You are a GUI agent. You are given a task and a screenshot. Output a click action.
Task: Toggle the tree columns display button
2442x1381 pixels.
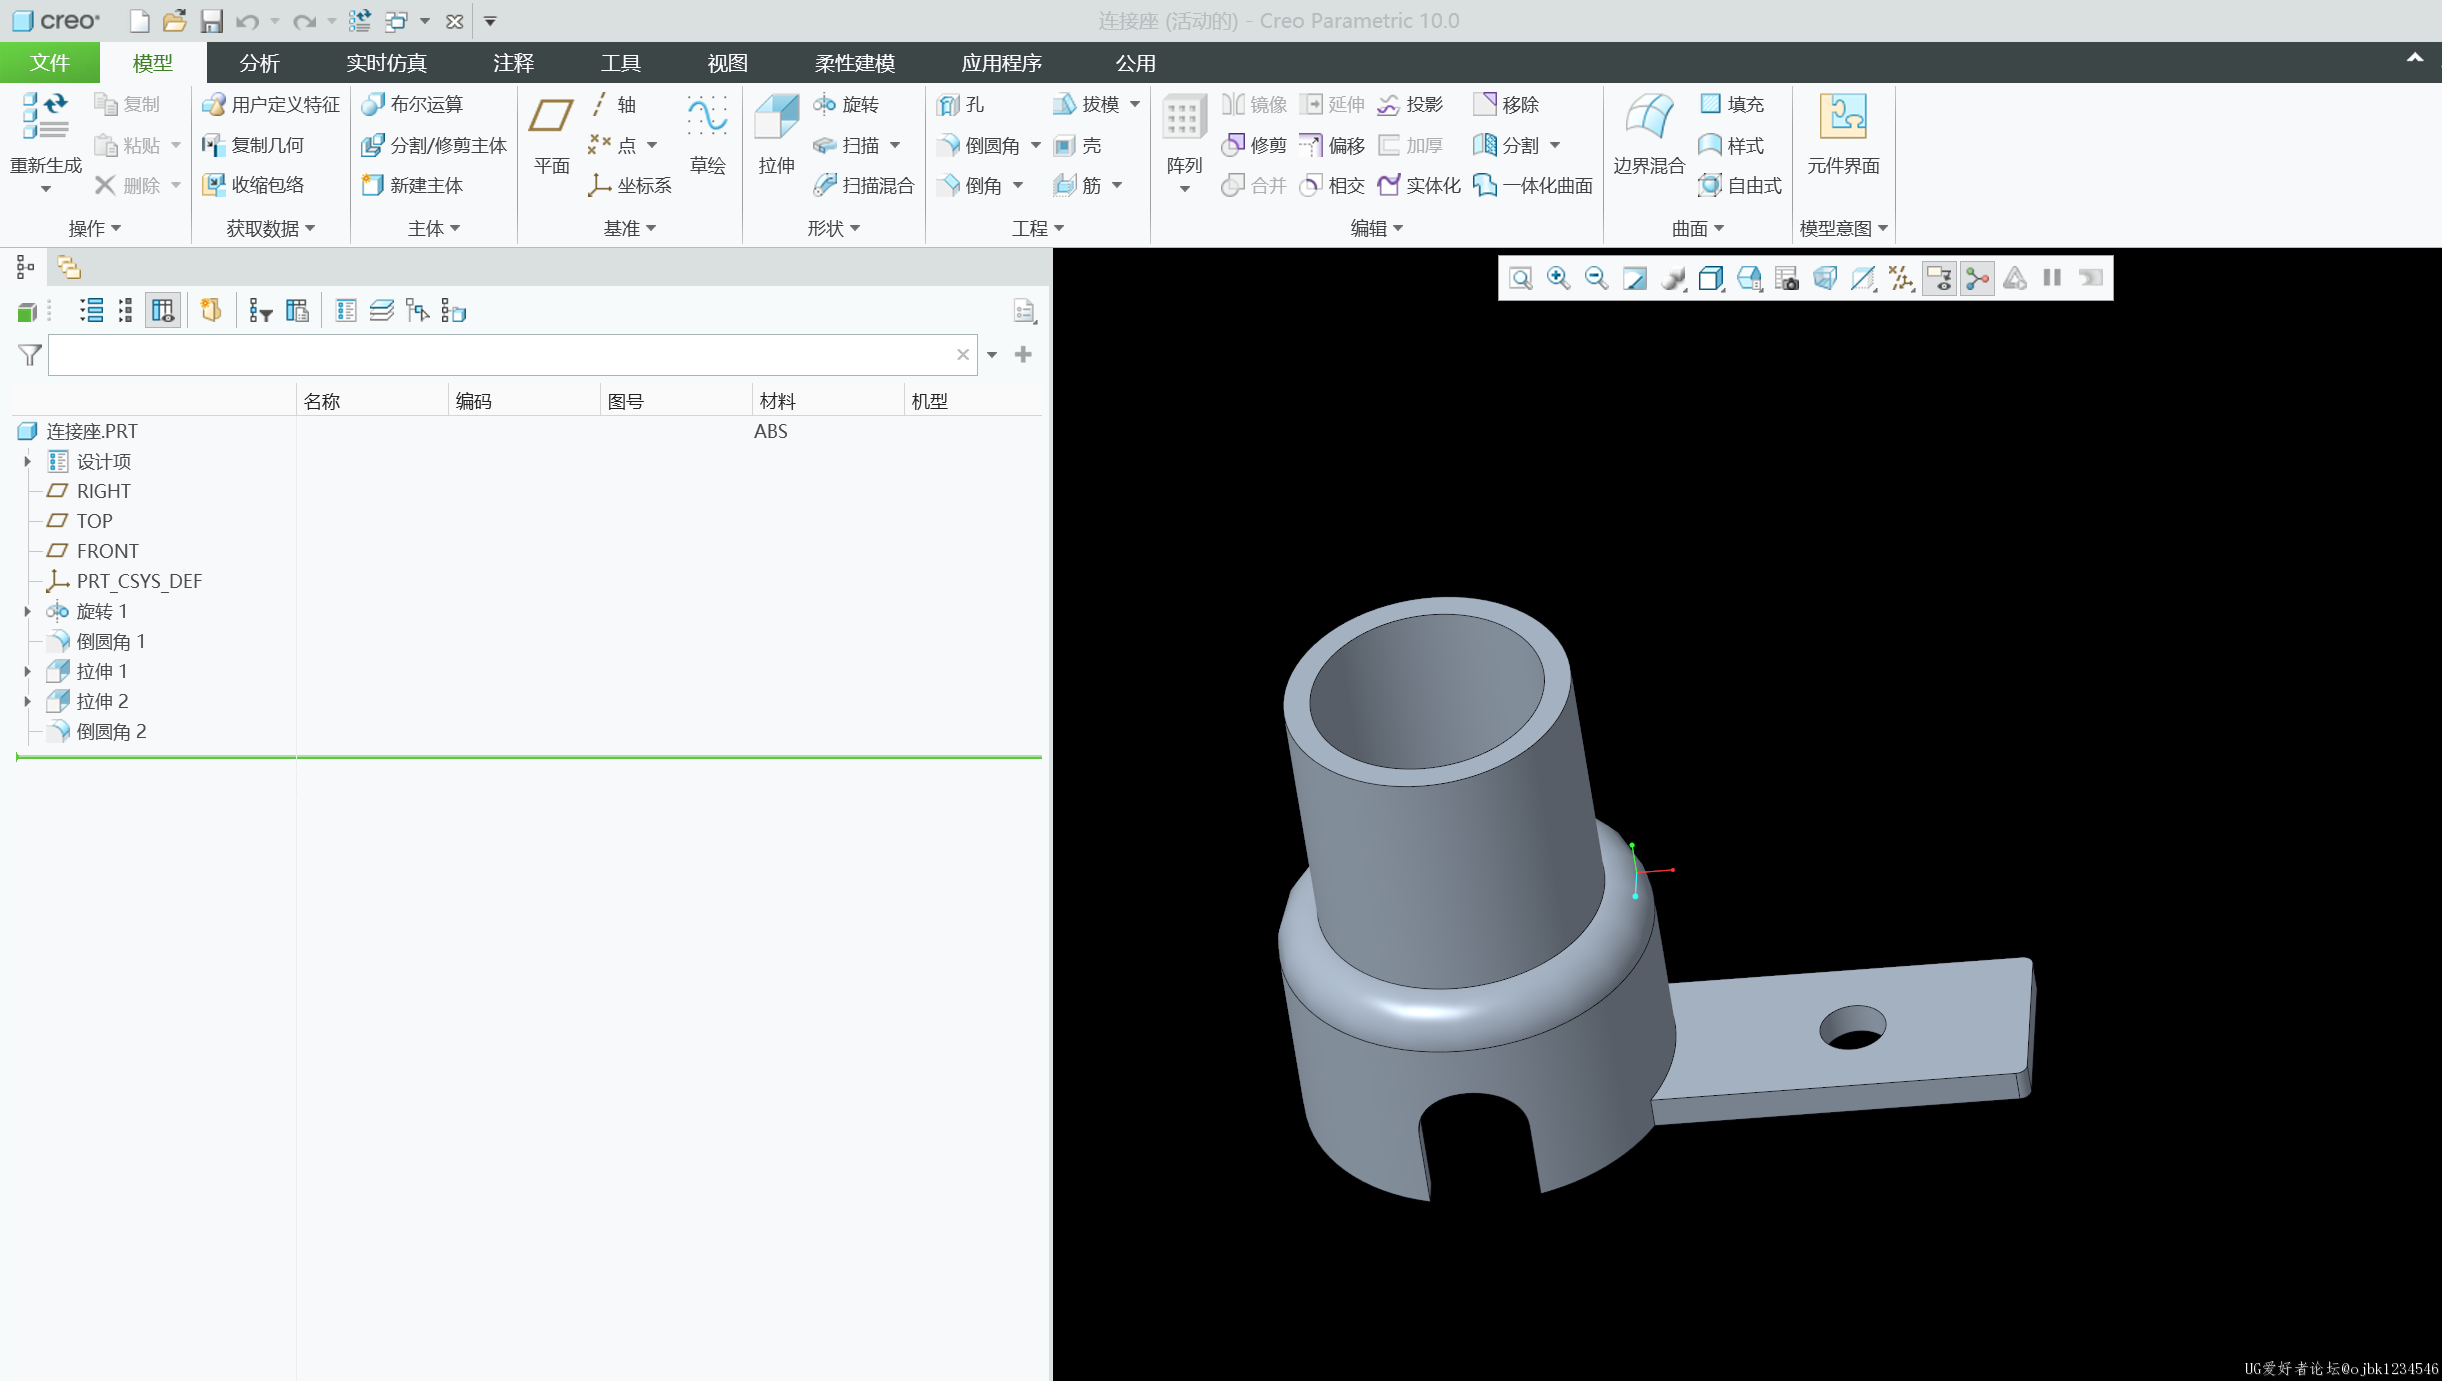(163, 311)
